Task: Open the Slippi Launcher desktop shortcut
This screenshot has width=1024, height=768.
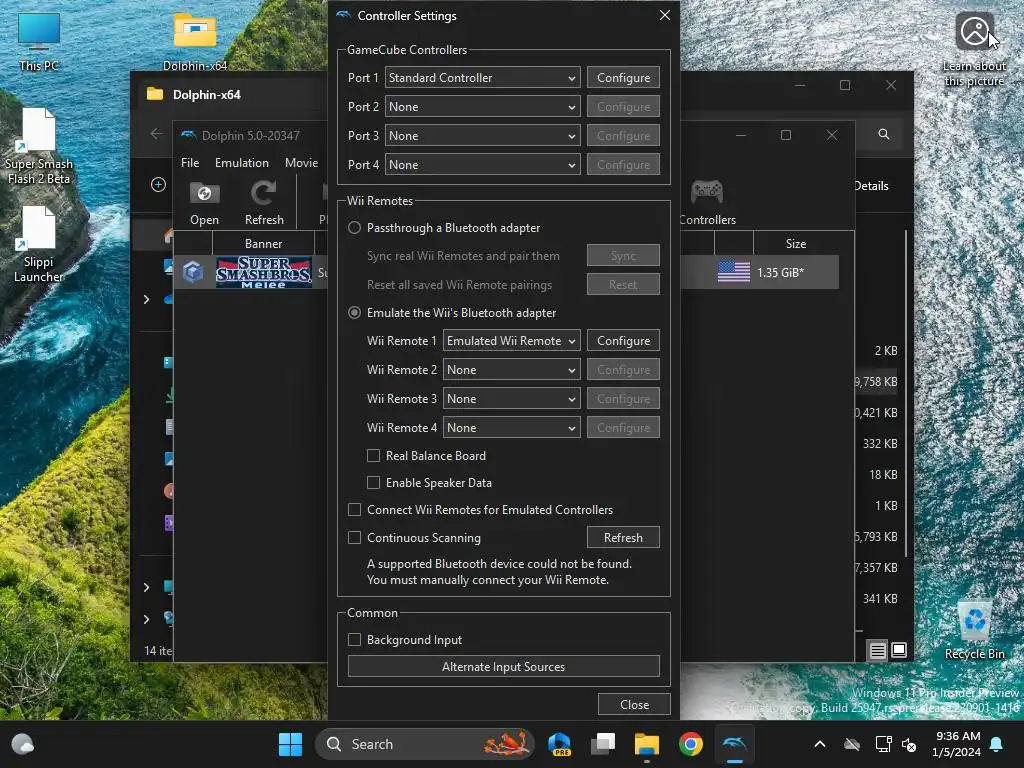Action: (x=39, y=244)
